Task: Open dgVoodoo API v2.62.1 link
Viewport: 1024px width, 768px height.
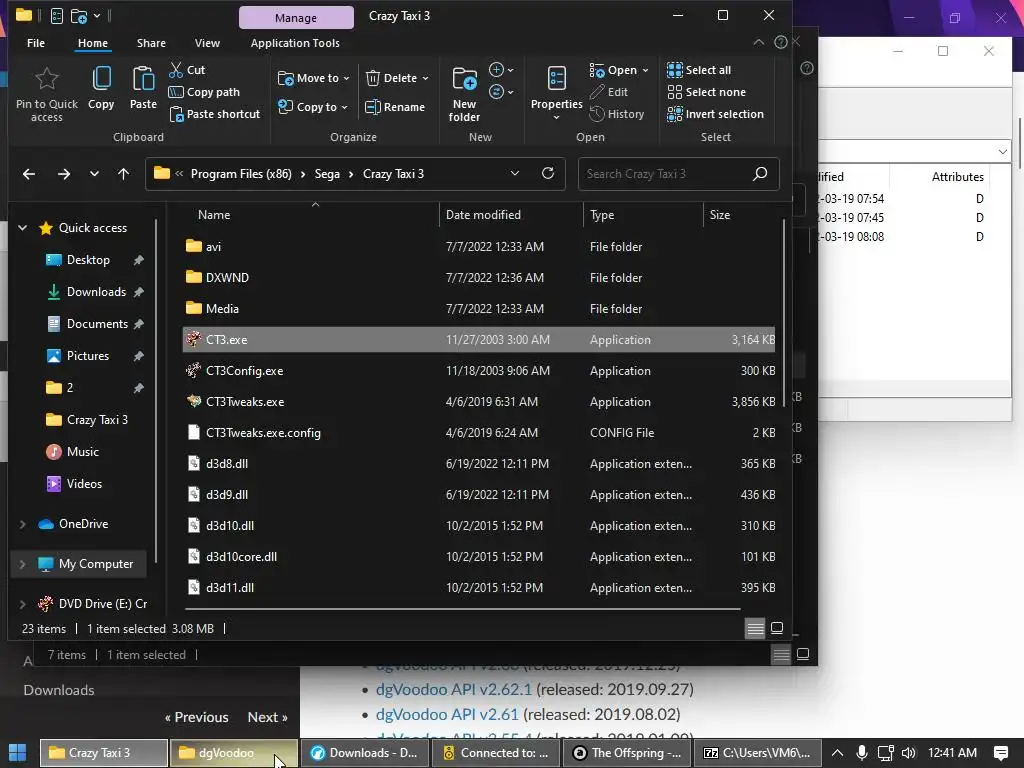Action: 454,690
